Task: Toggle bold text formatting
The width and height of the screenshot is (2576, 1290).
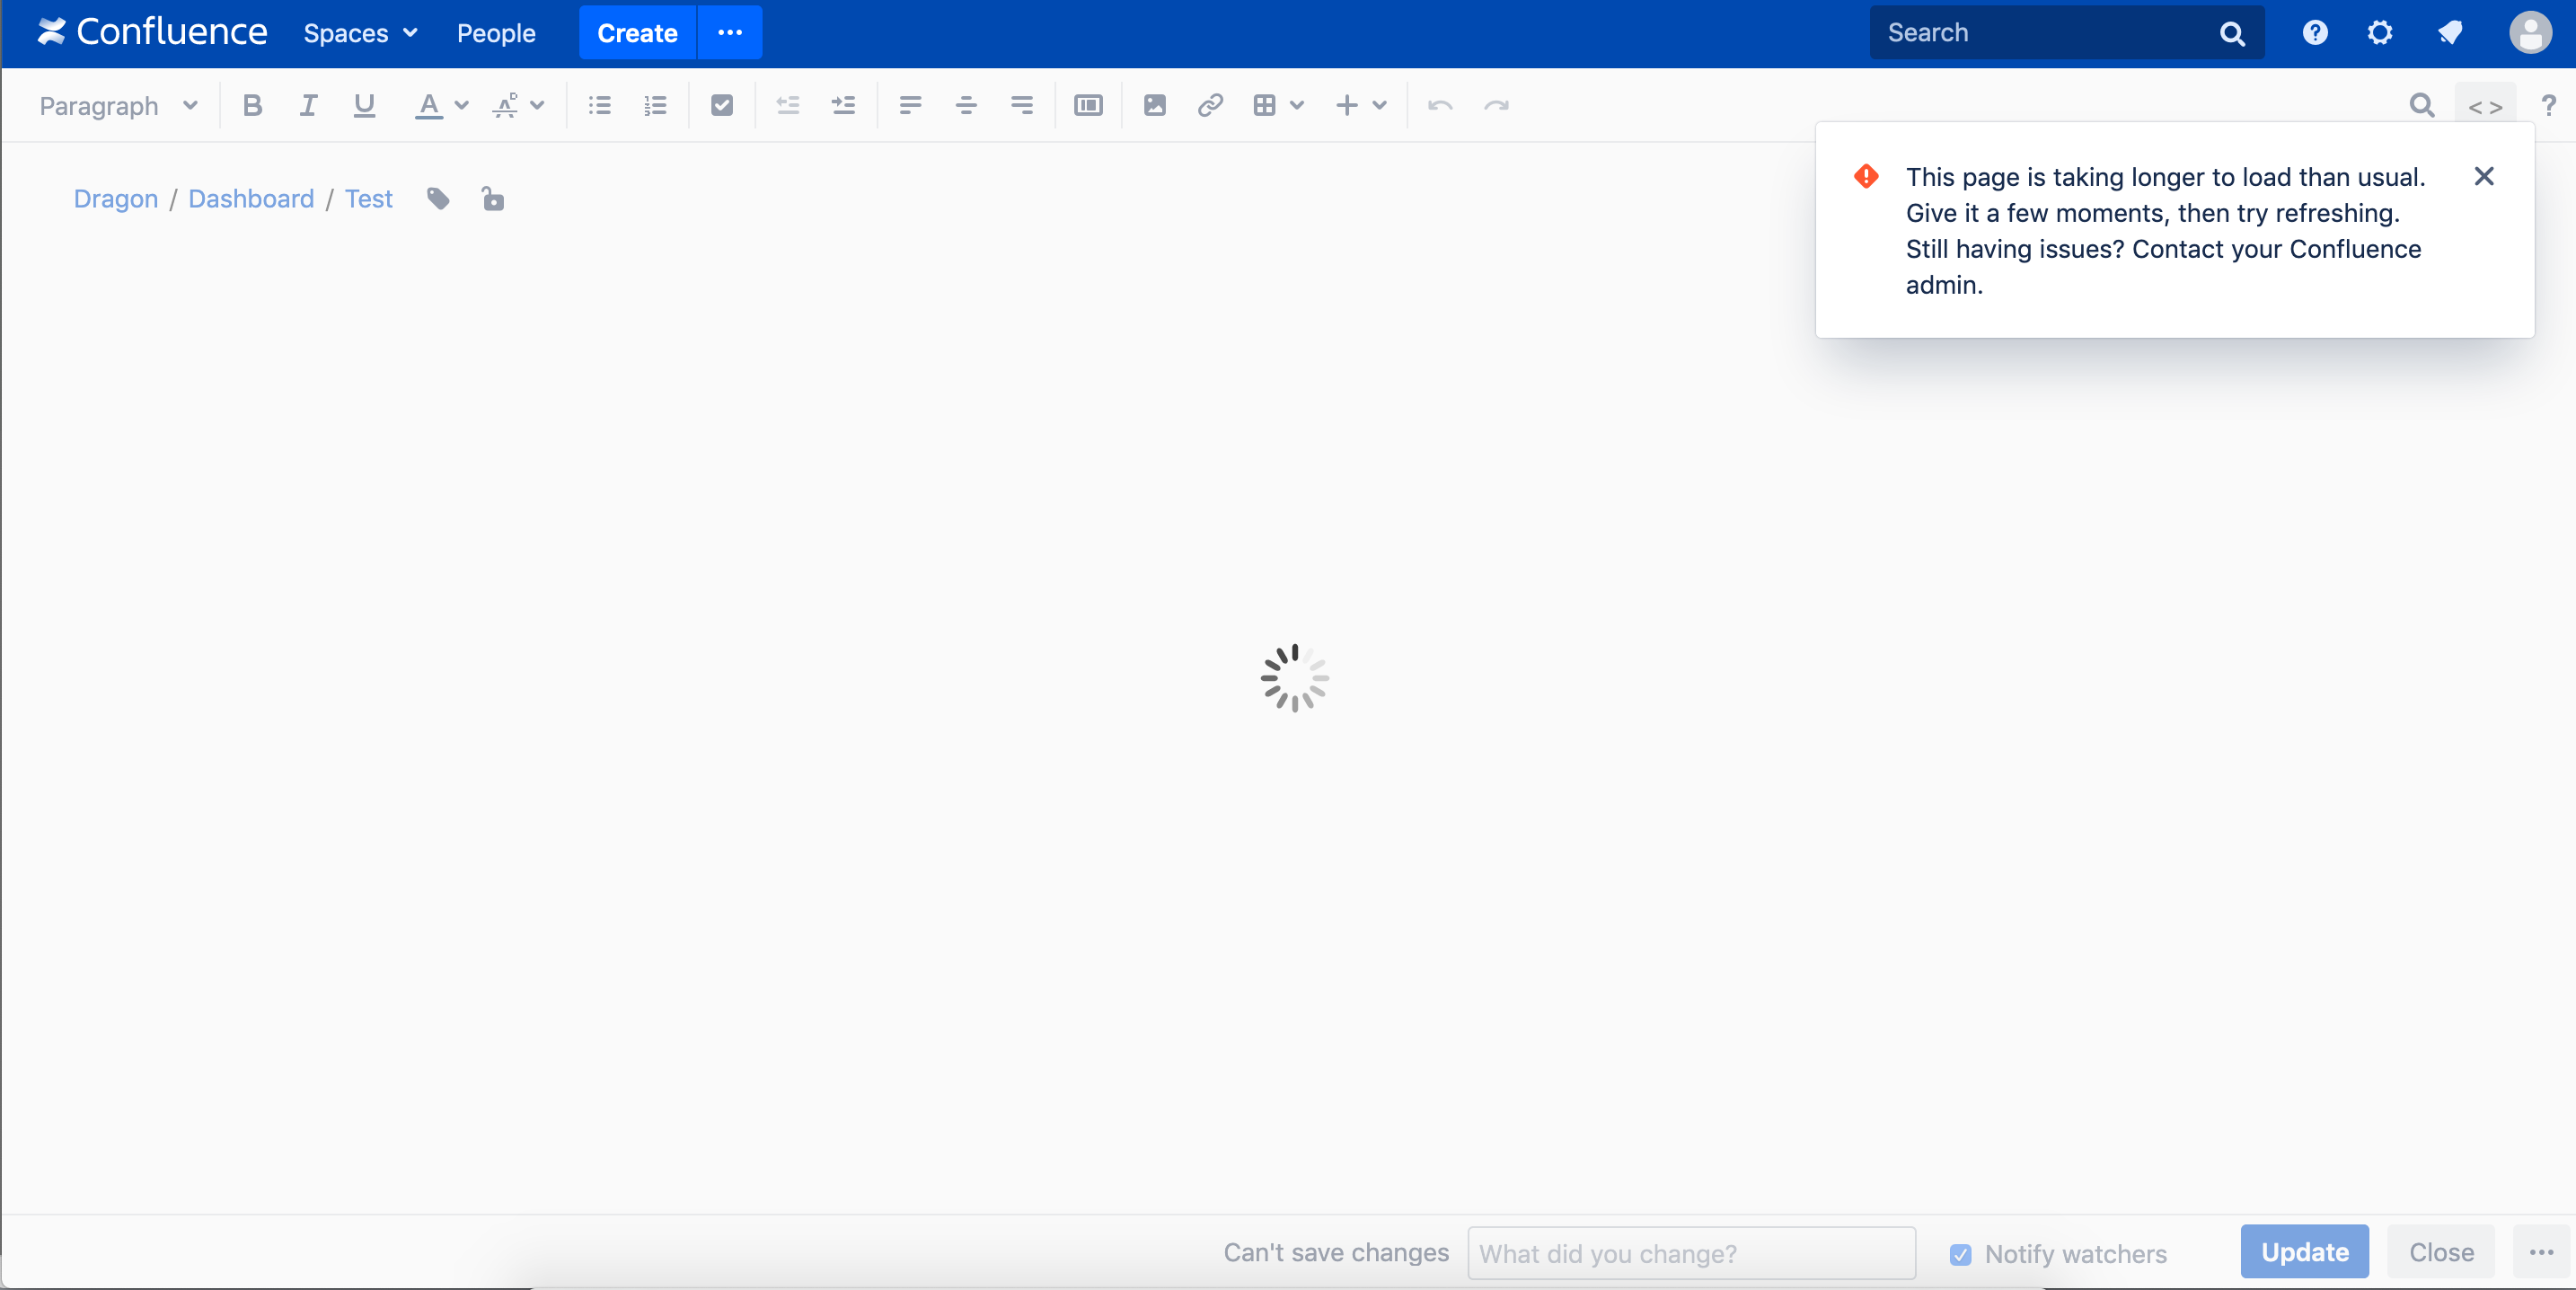Action: click(x=252, y=105)
